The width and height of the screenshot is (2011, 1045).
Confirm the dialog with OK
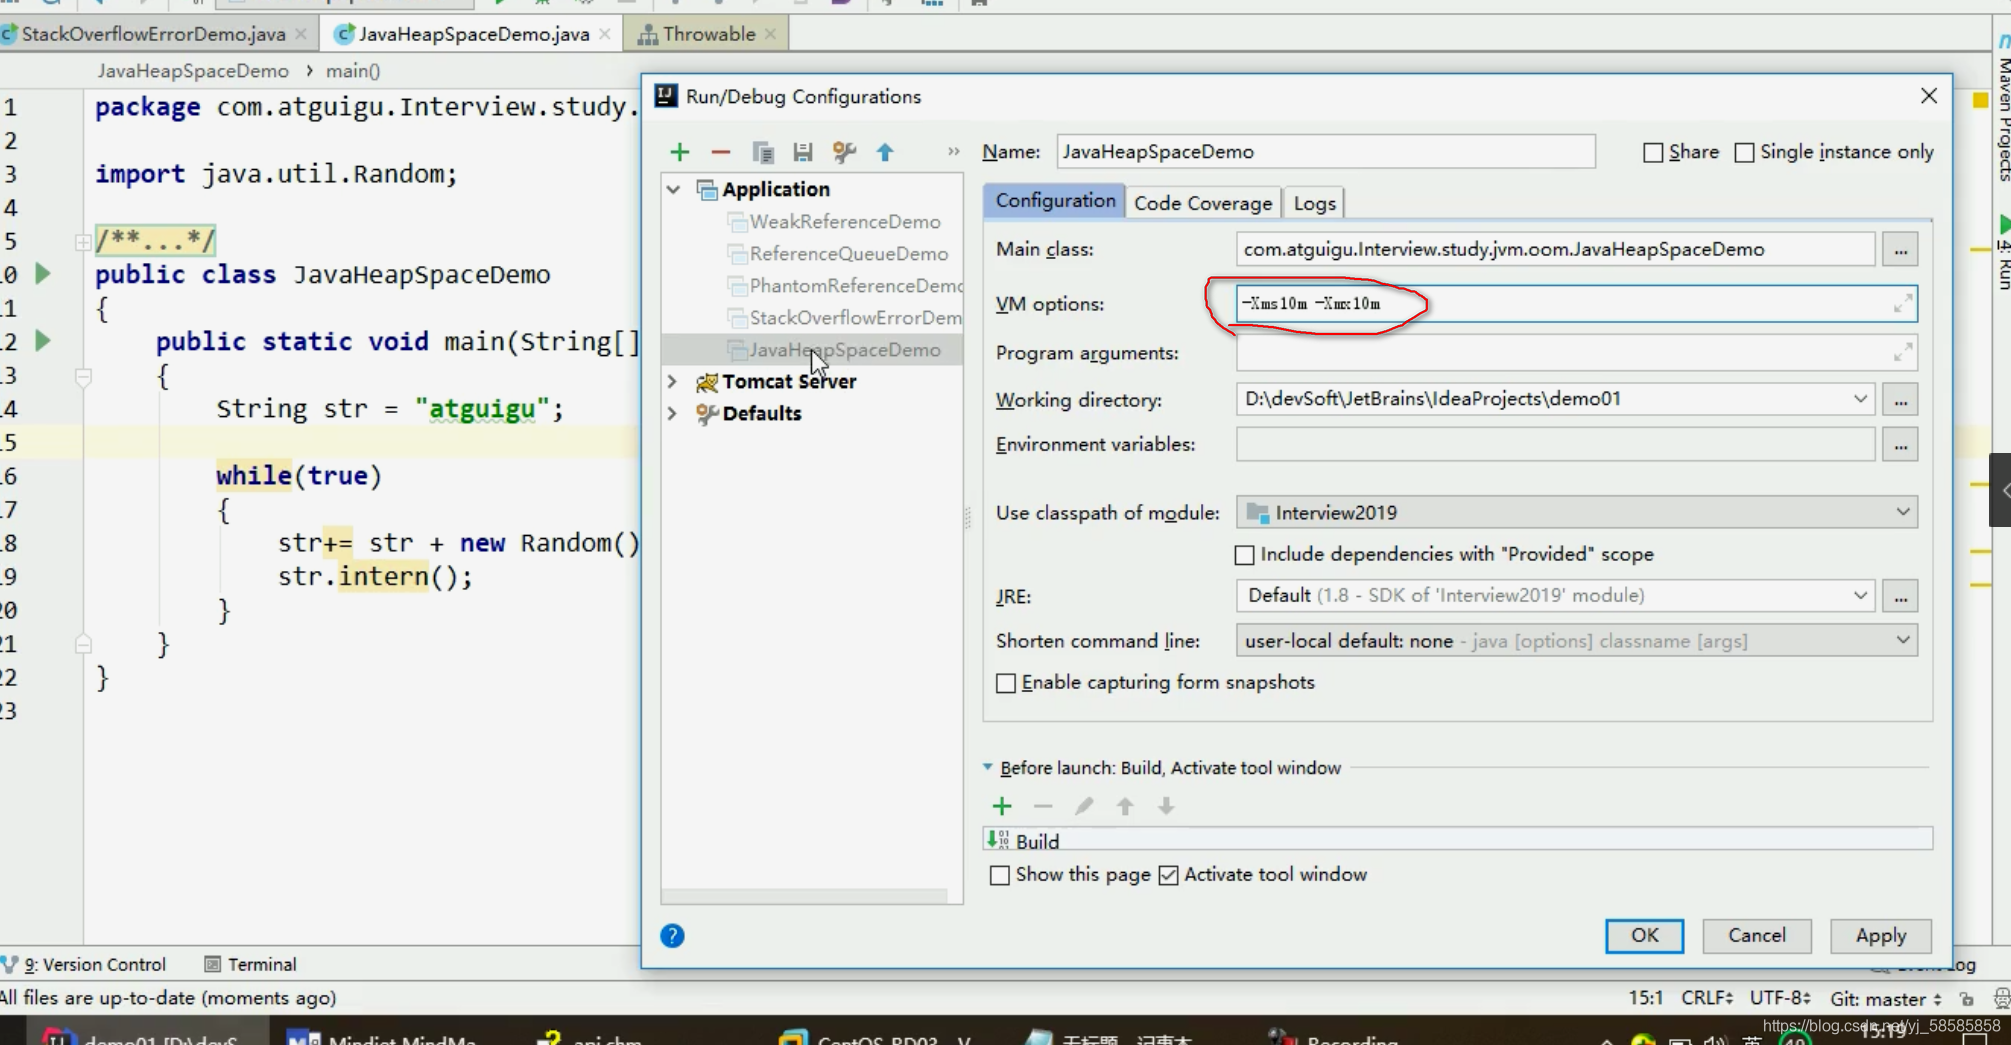tap(1644, 936)
